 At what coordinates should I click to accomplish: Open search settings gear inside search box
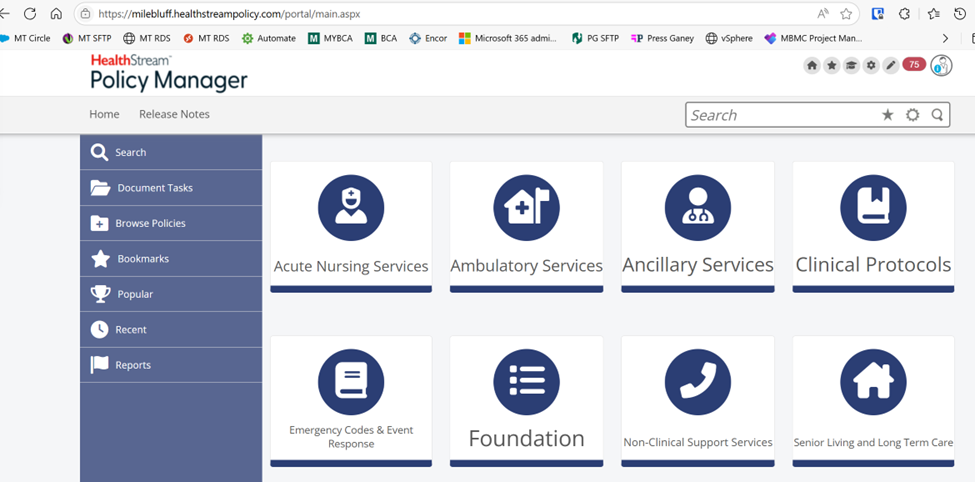point(912,115)
